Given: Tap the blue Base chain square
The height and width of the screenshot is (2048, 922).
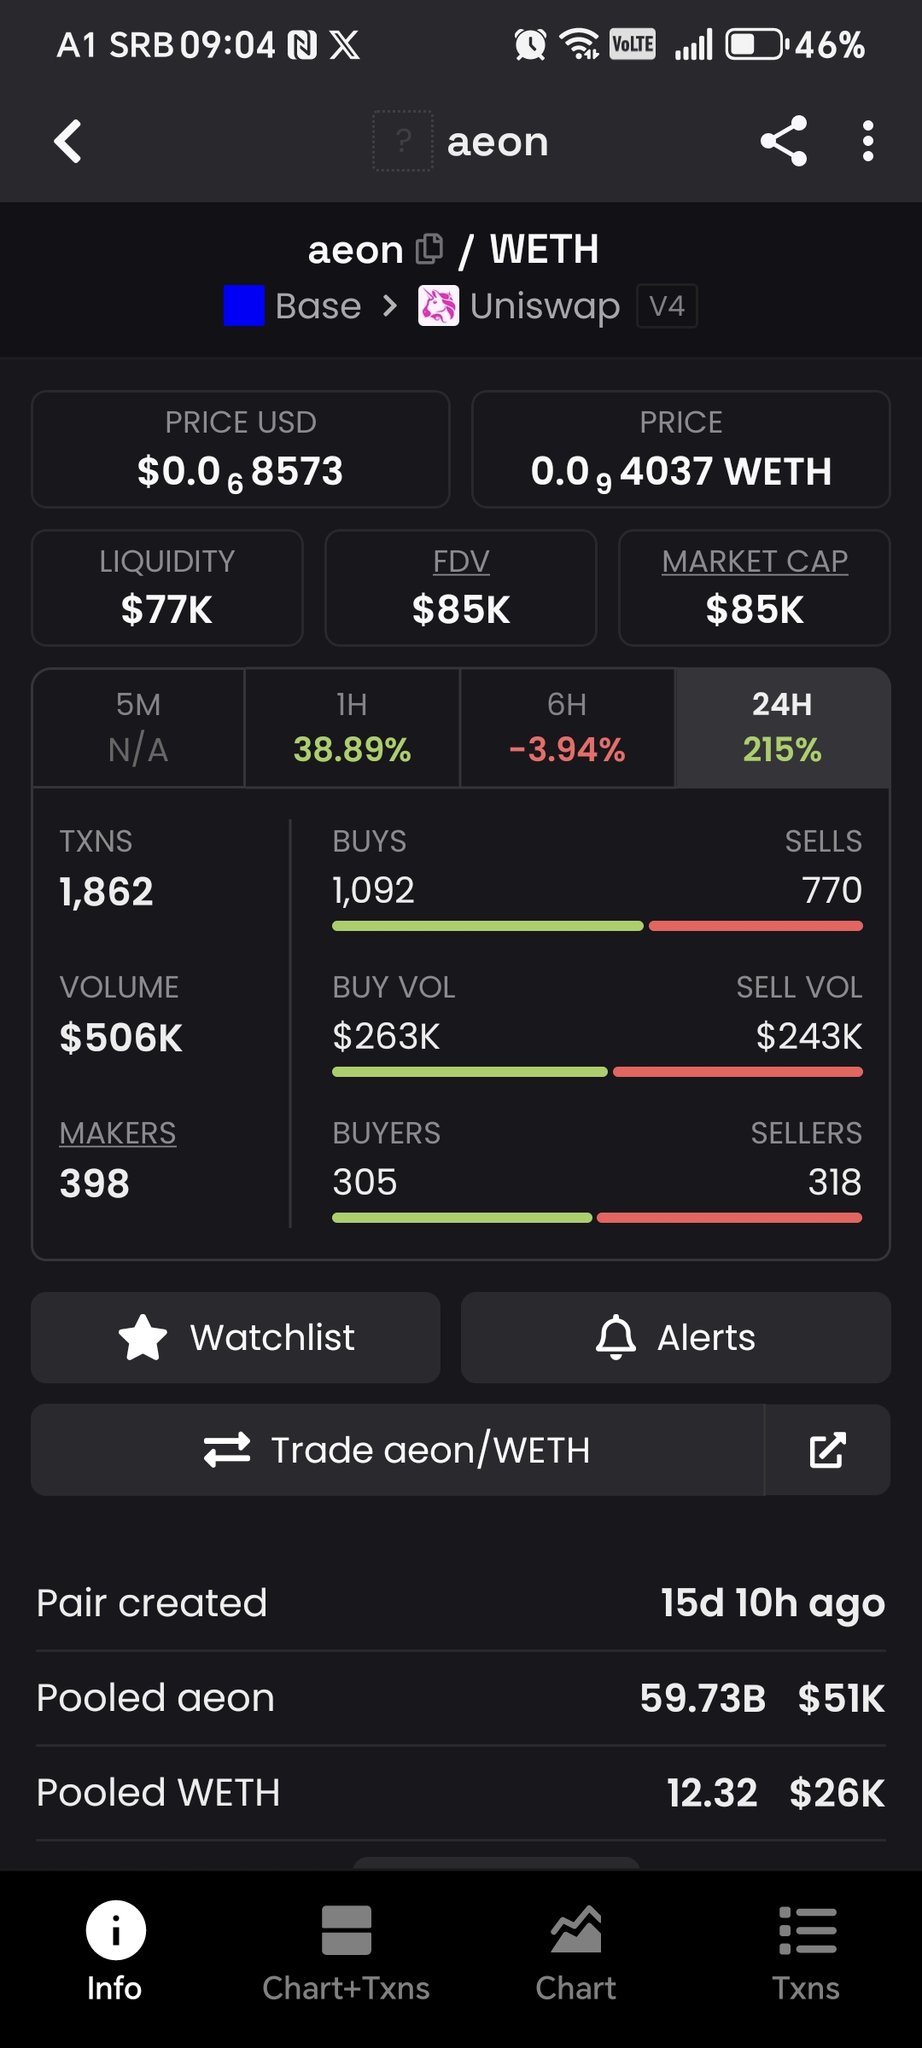Looking at the screenshot, I should [x=244, y=306].
